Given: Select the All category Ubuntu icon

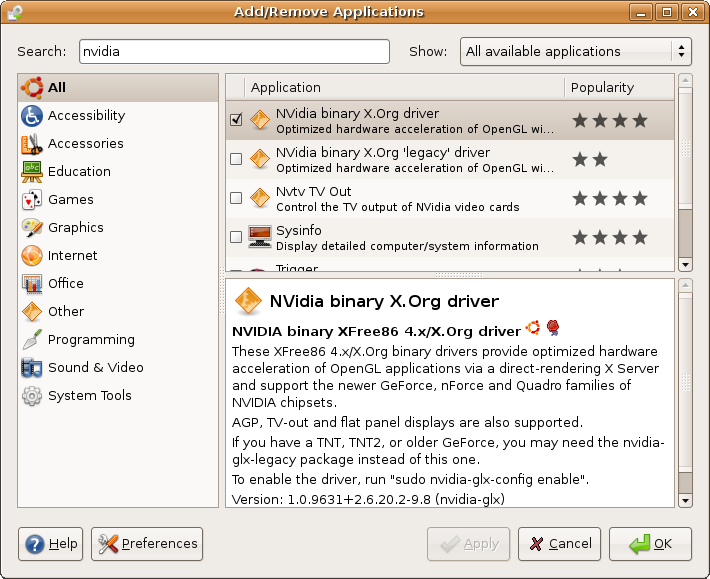Looking at the screenshot, I should coord(32,87).
